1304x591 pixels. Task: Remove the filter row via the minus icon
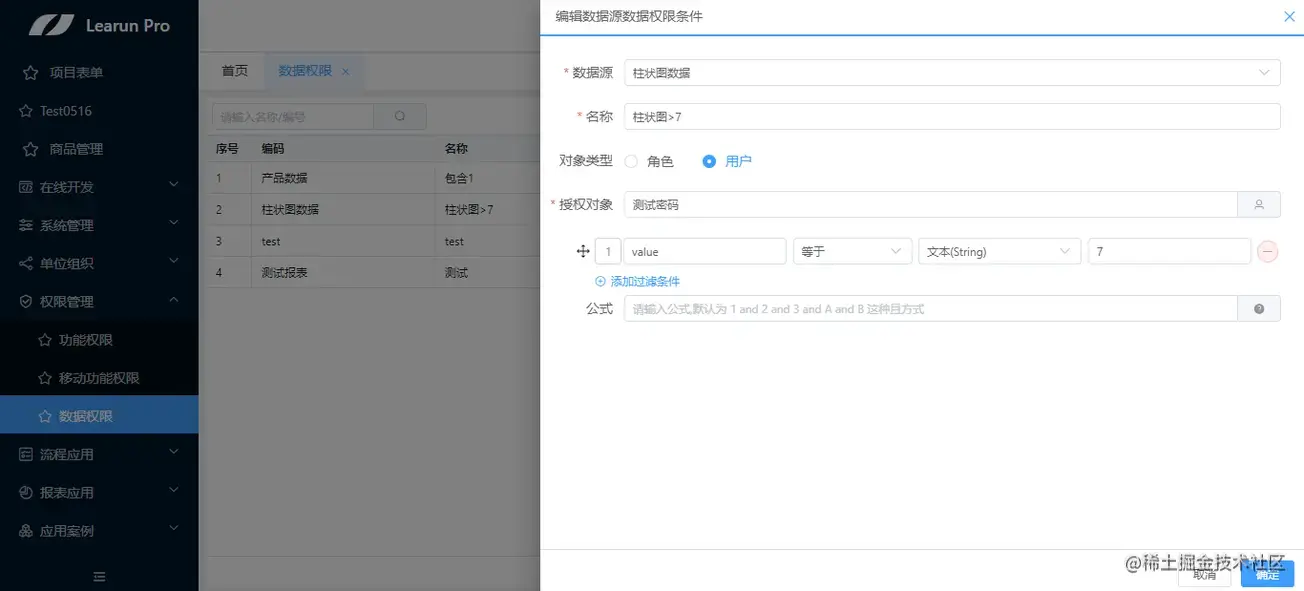1267,251
